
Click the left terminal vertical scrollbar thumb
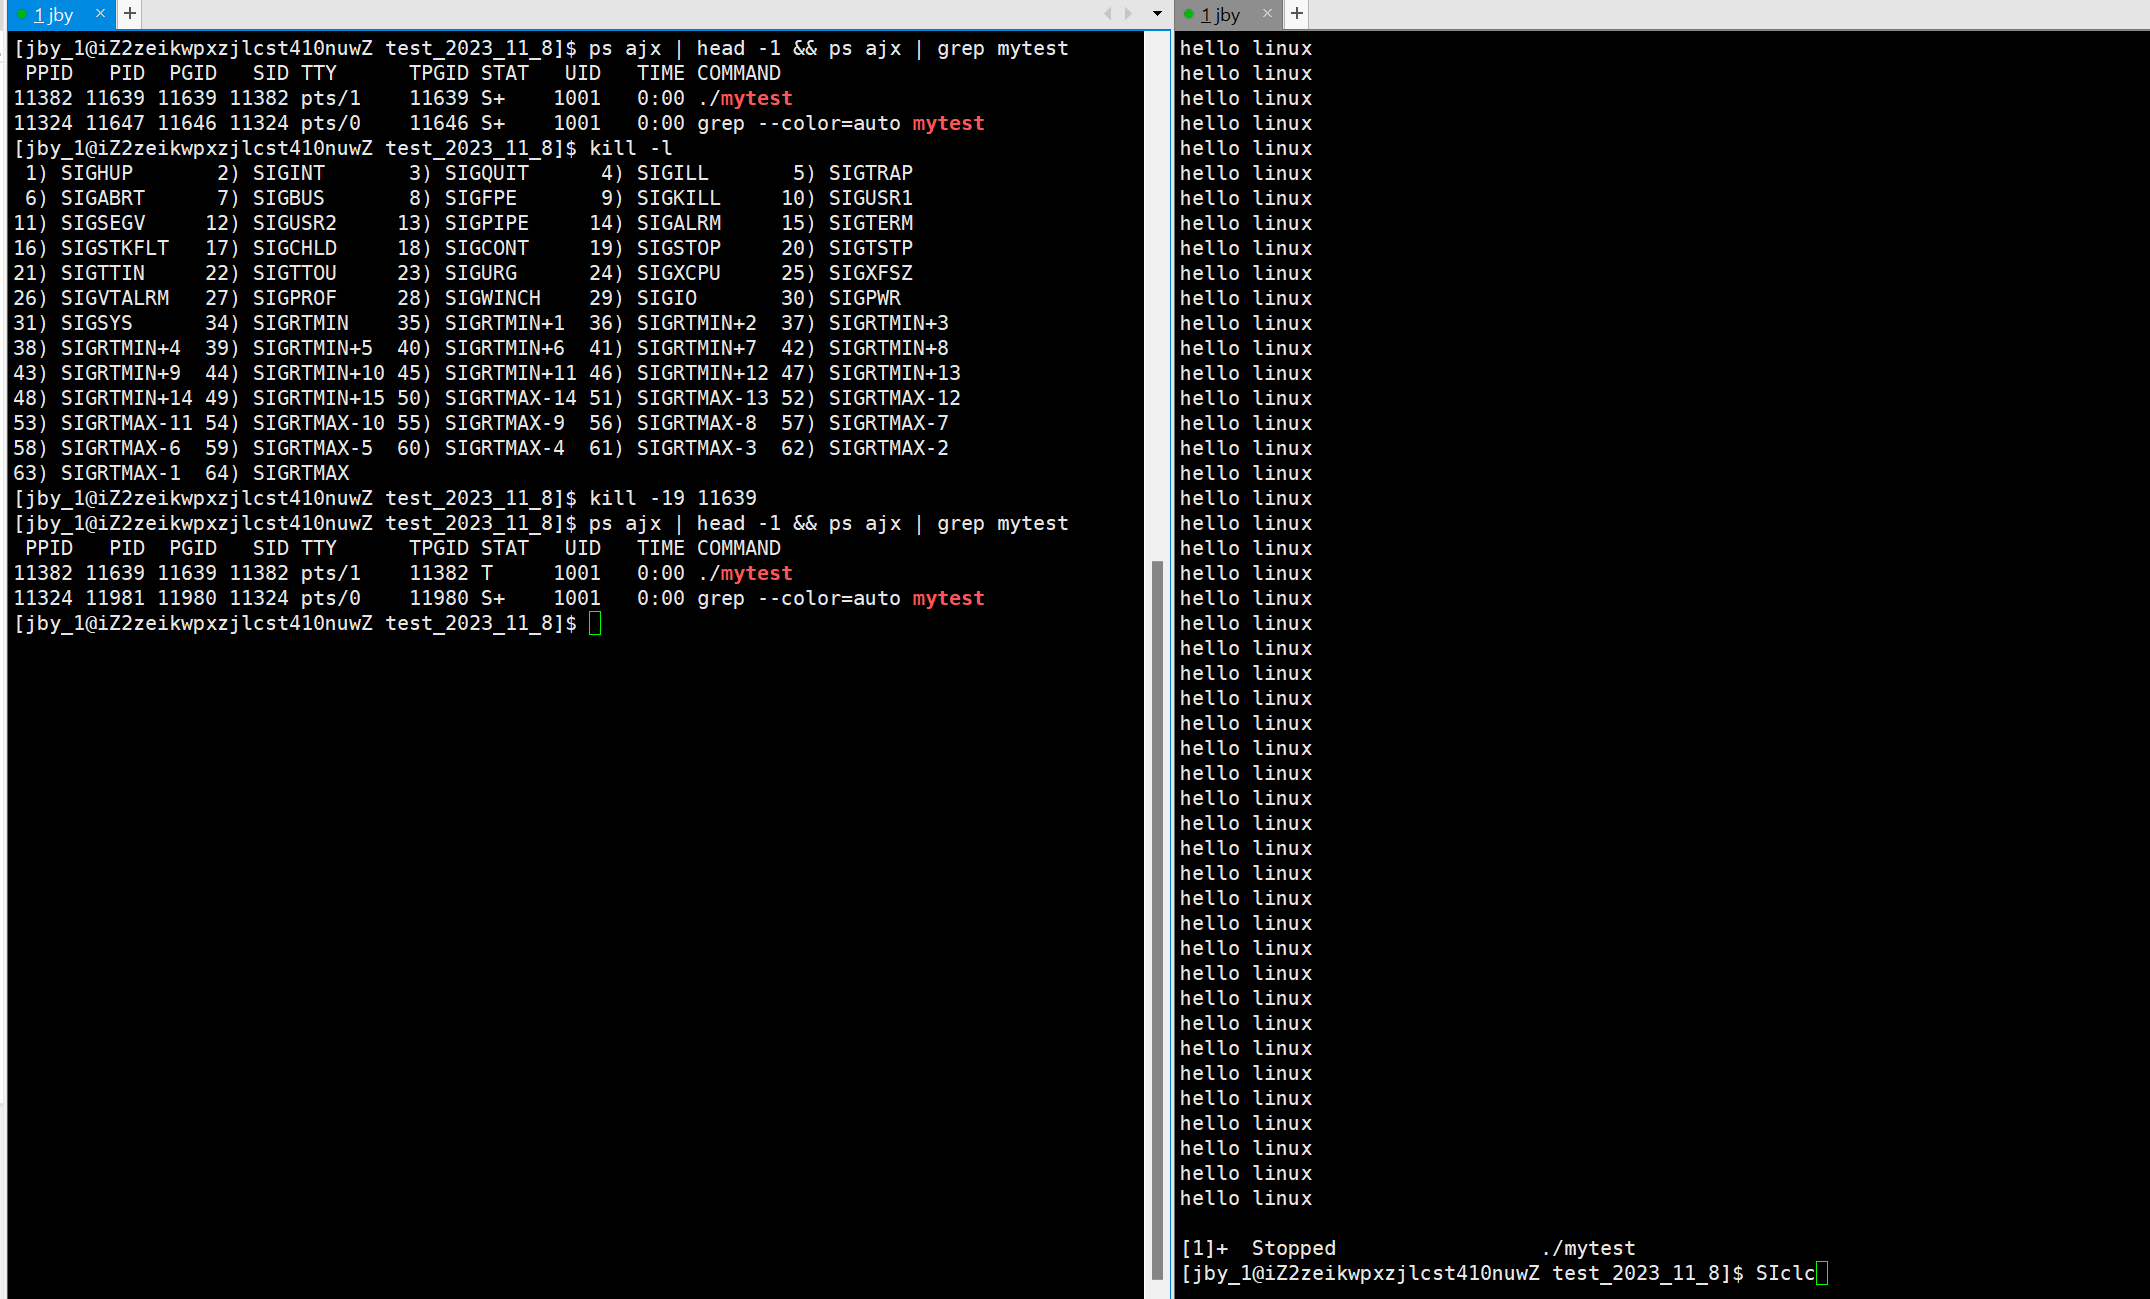(x=1157, y=920)
